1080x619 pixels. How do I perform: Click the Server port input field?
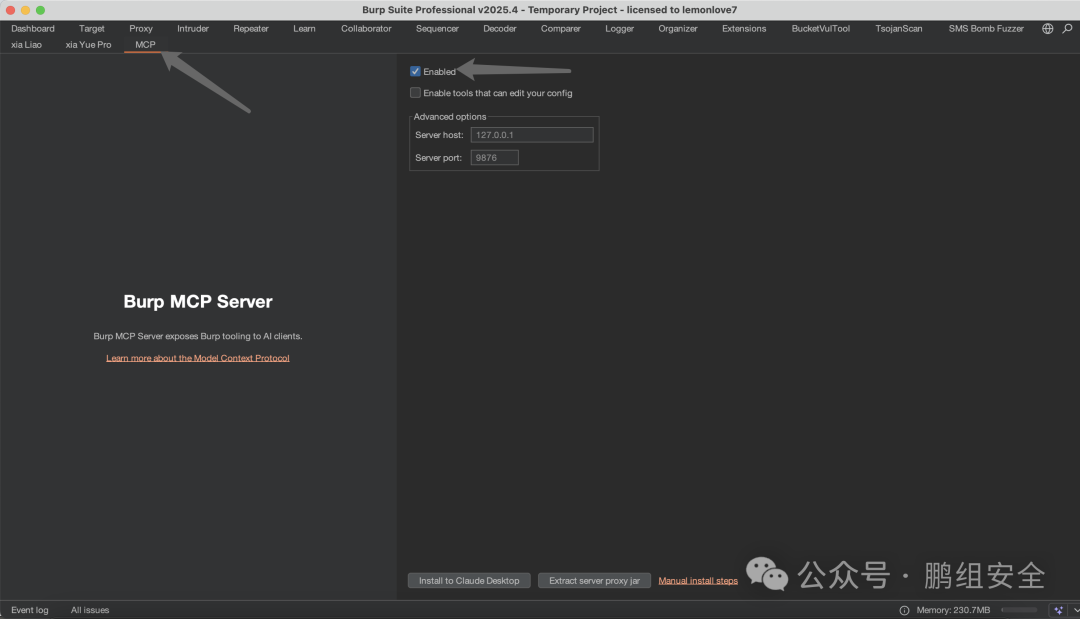[x=495, y=158]
